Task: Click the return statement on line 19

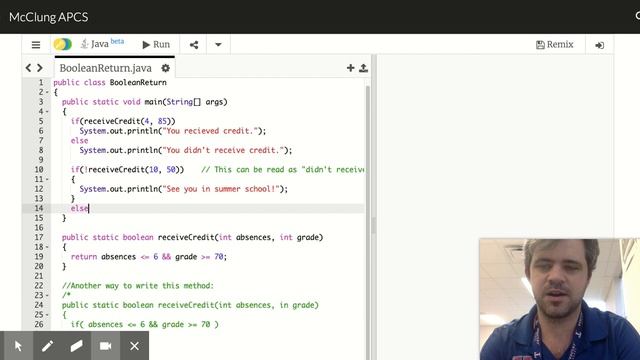Action: 149,257
